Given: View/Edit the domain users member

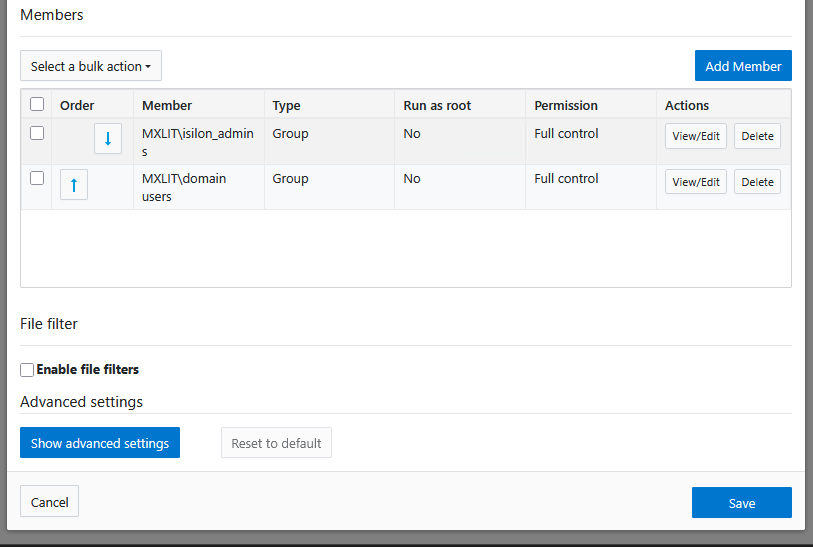Looking at the screenshot, I should 696,182.
